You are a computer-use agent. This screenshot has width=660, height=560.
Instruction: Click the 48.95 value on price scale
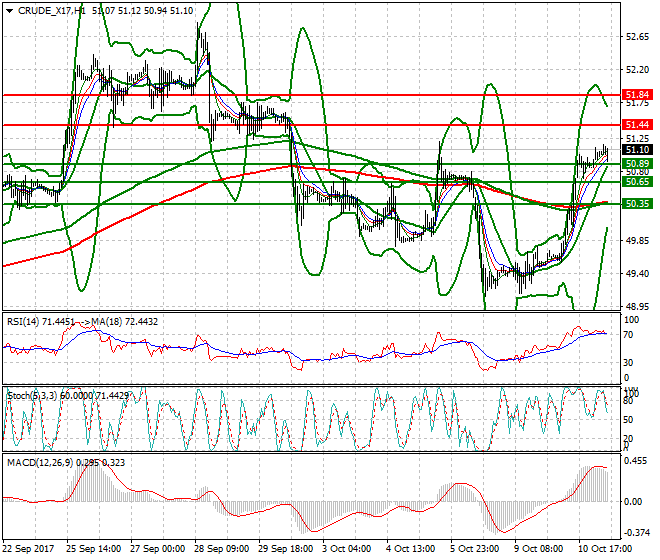(x=636, y=307)
